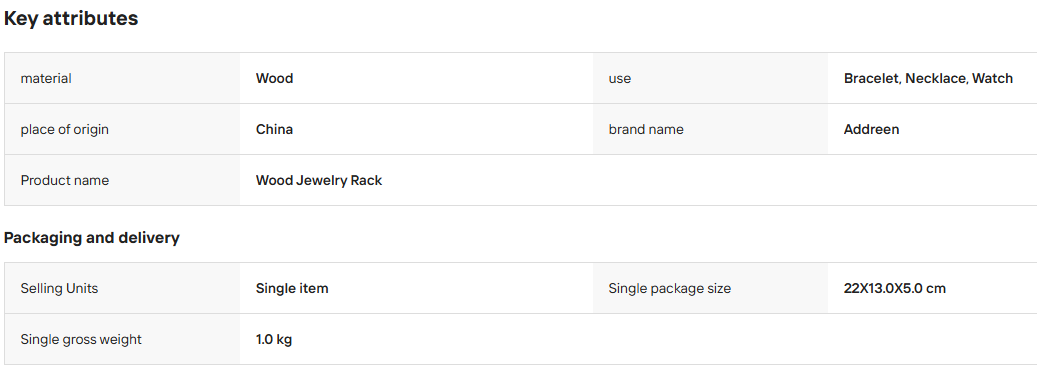The width and height of the screenshot is (1037, 368).
Task: Select the Single package size label
Action: tap(670, 289)
